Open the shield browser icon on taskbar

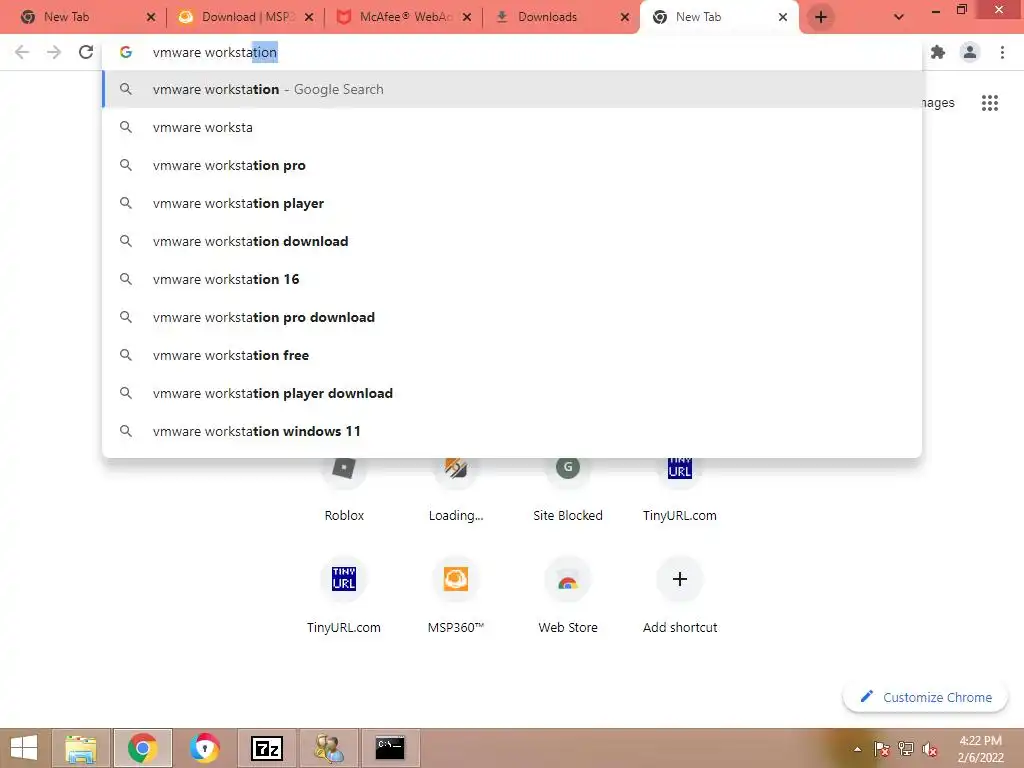pos(204,748)
